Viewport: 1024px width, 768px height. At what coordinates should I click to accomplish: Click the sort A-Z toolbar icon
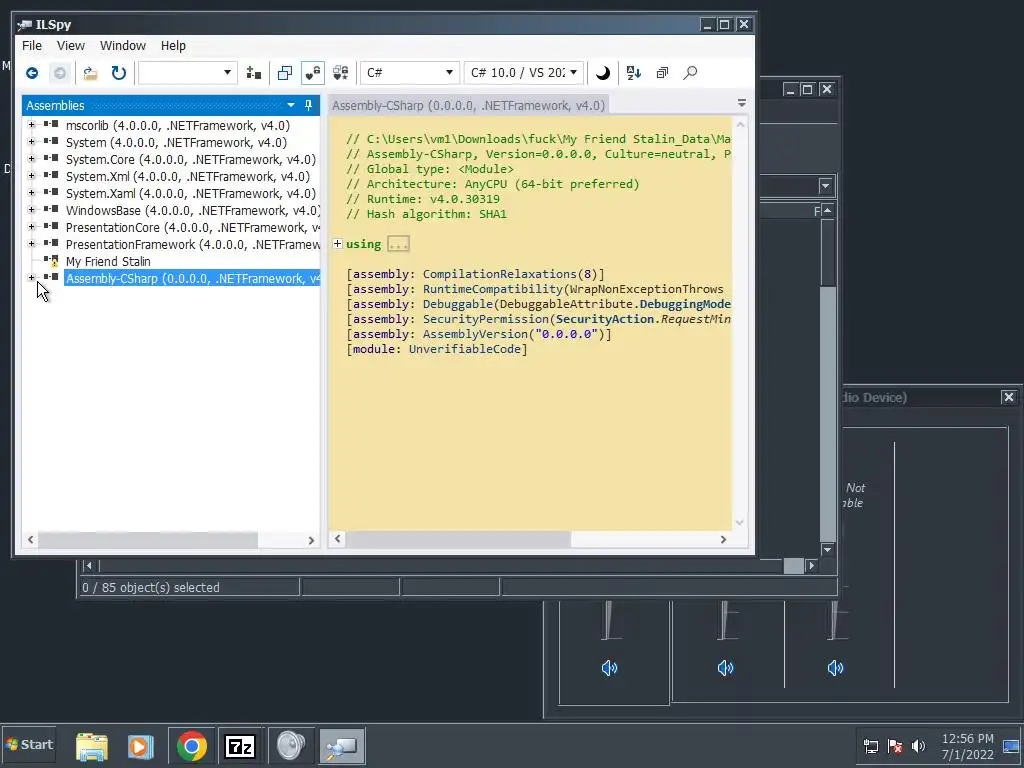pyautogui.click(x=633, y=73)
